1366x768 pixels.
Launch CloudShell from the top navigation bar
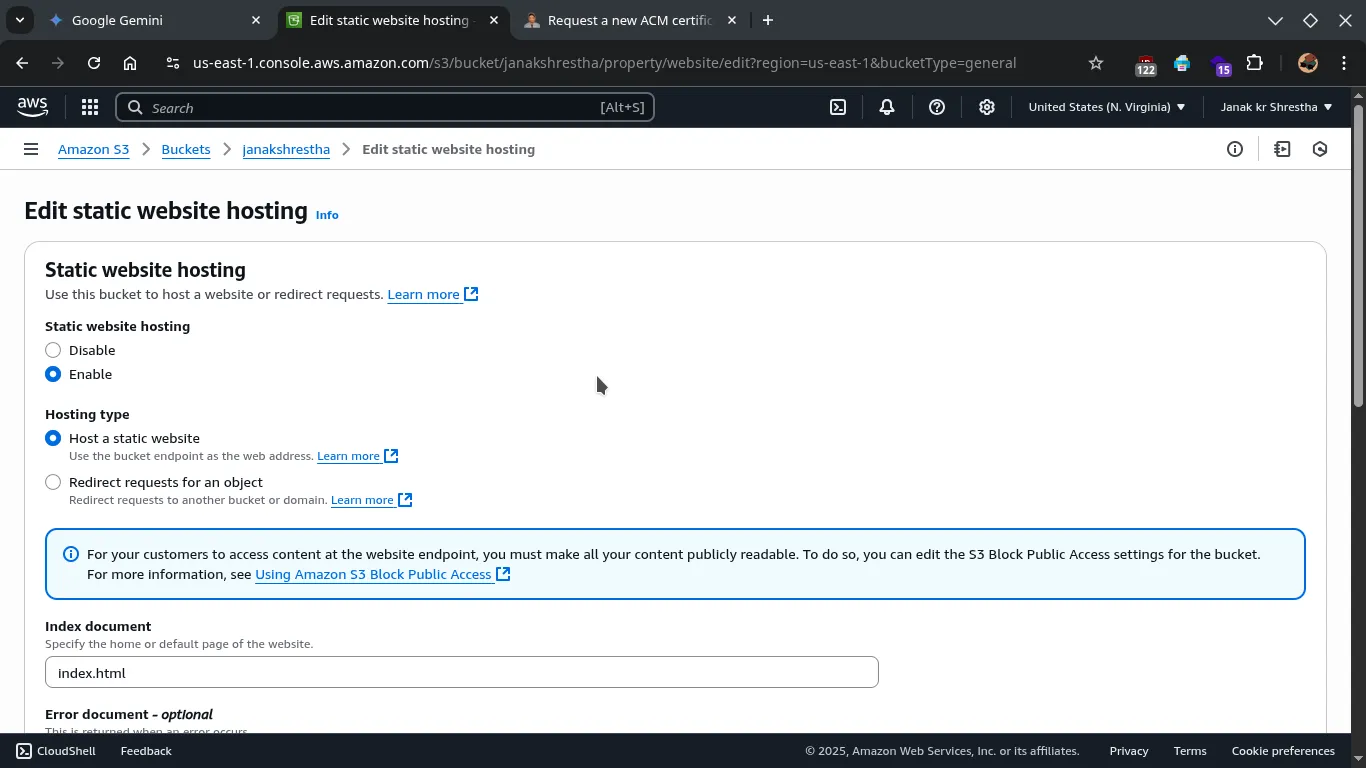tap(838, 107)
